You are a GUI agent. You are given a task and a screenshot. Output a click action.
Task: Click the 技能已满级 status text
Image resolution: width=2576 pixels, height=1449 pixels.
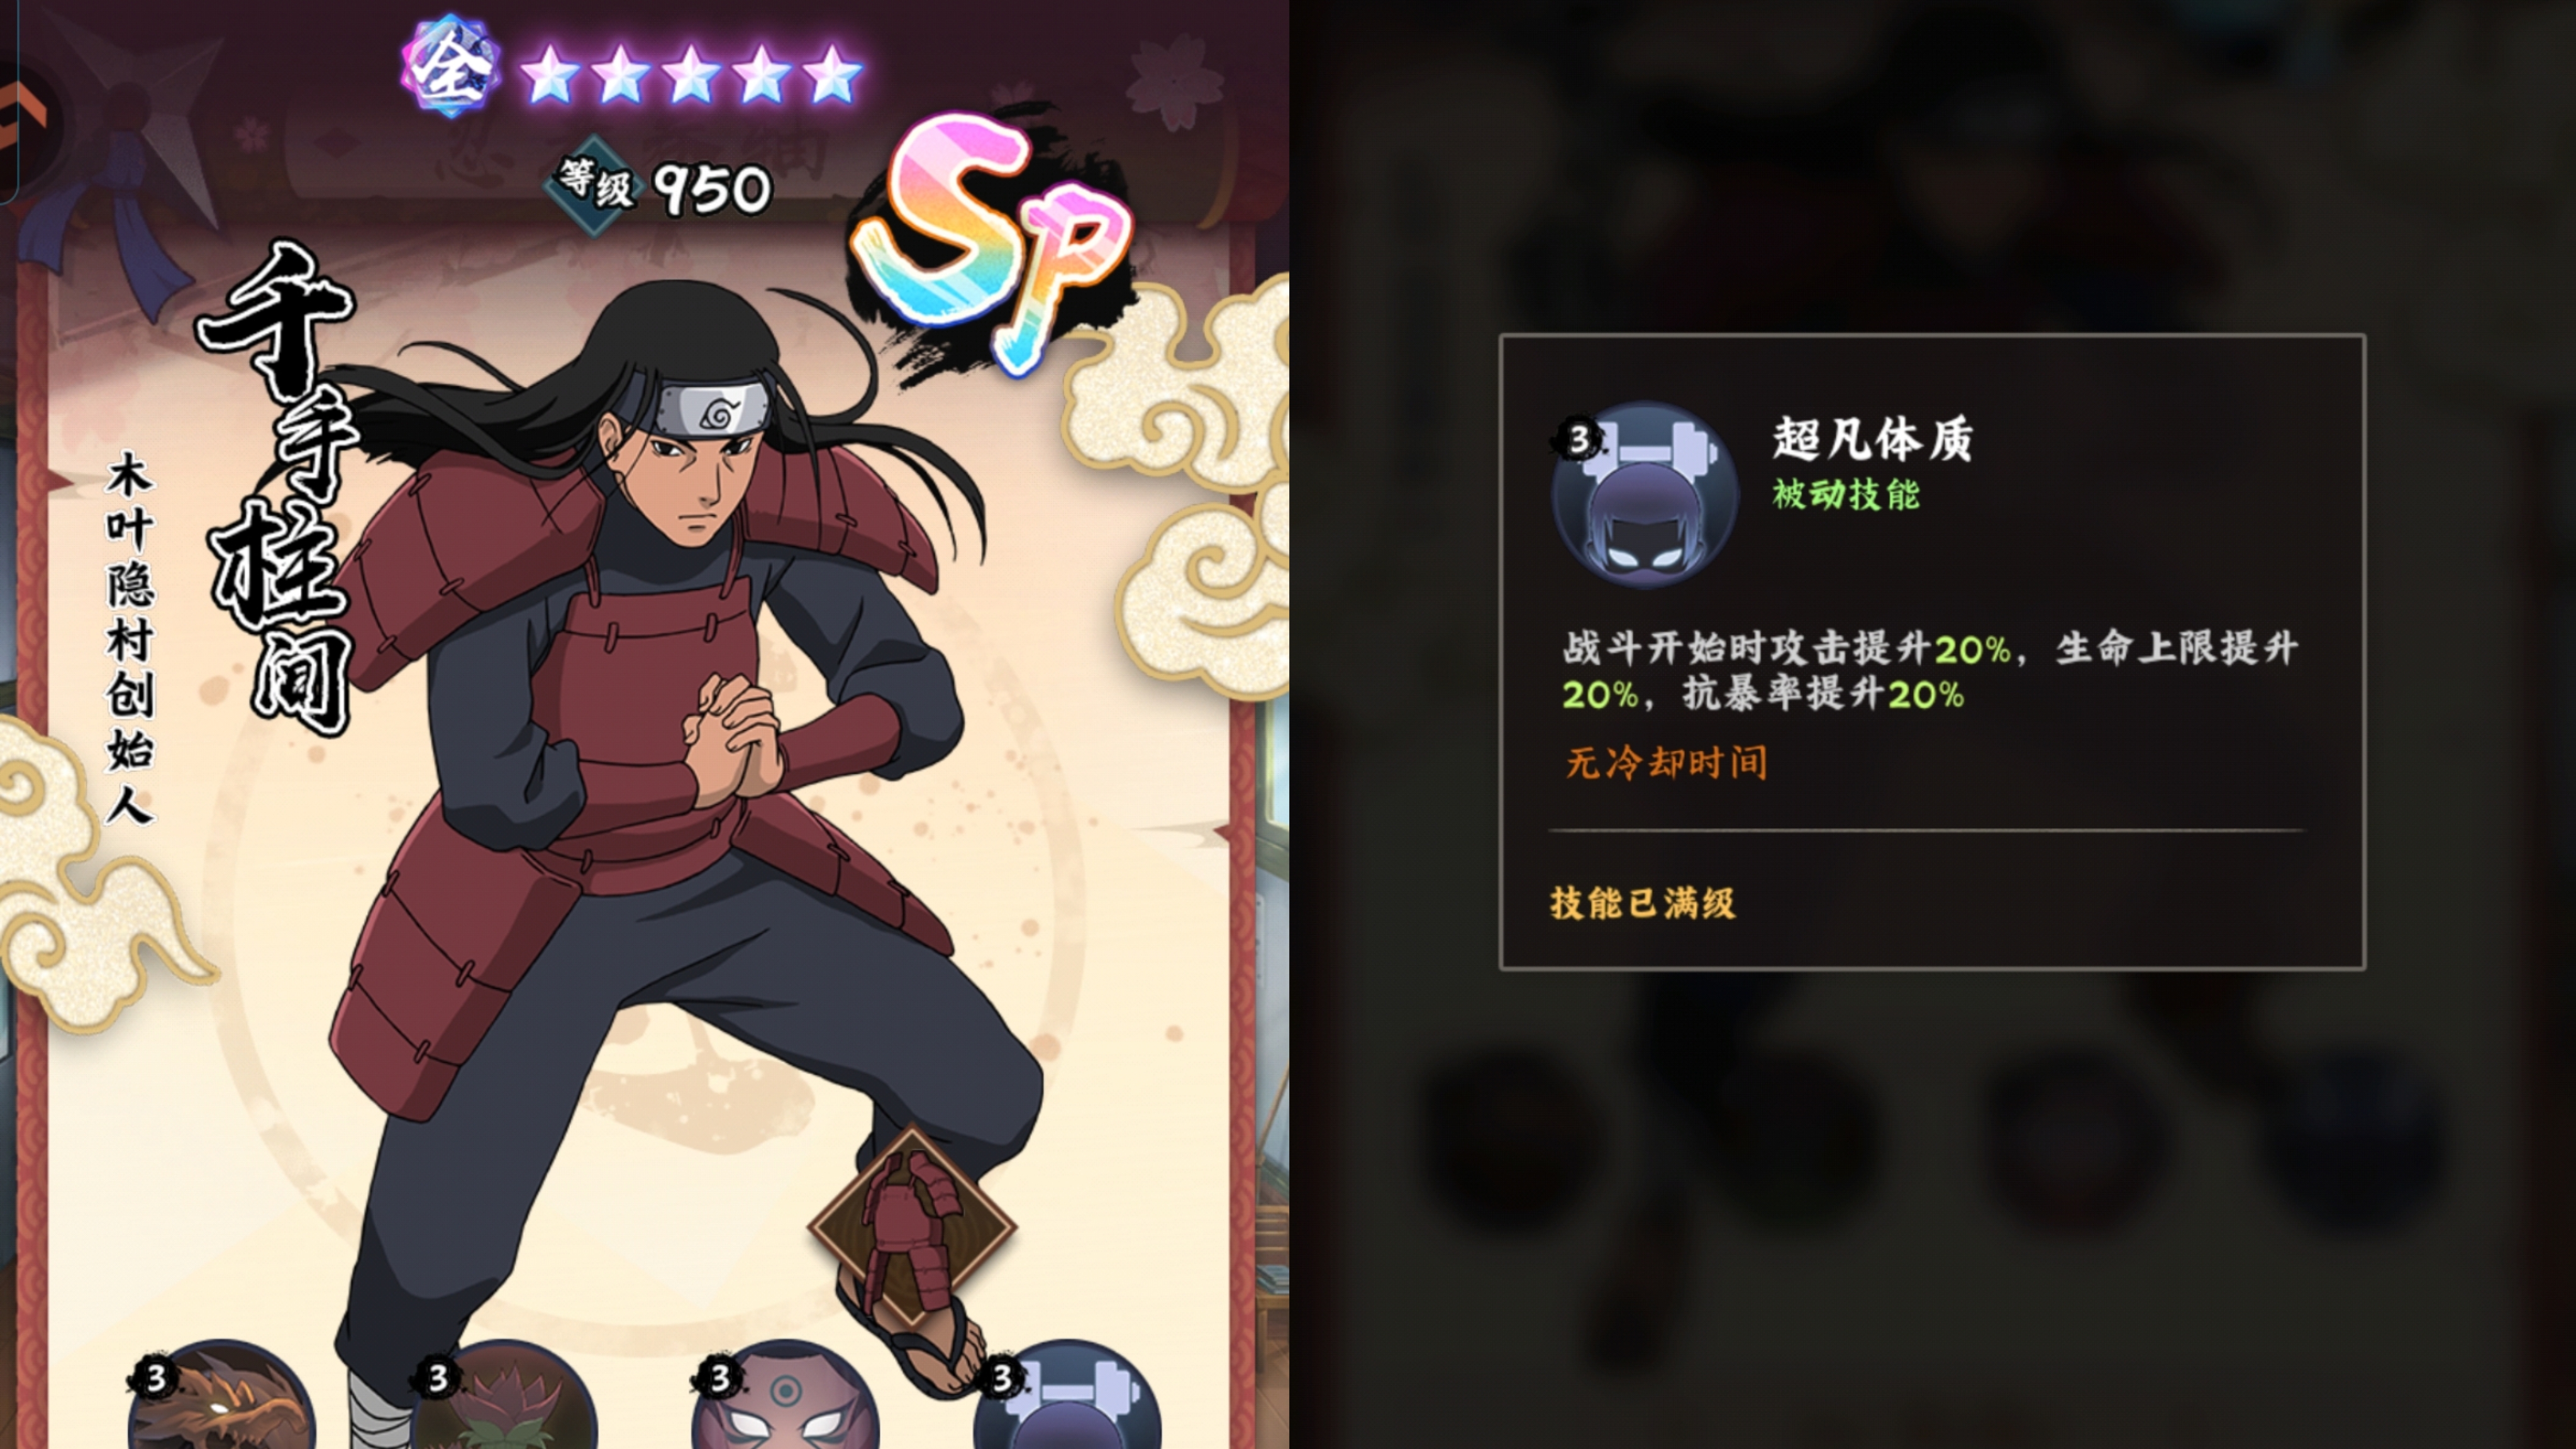click(x=1642, y=903)
